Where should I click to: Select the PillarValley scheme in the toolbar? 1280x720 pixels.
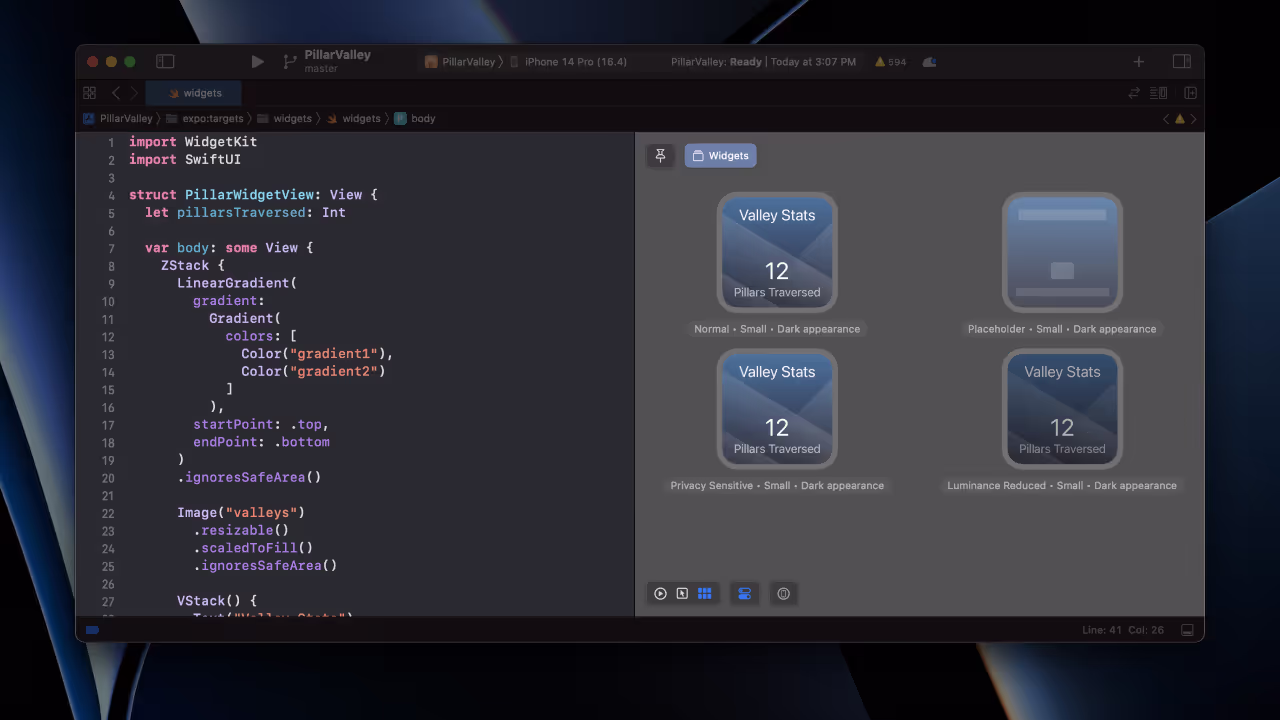click(x=460, y=62)
